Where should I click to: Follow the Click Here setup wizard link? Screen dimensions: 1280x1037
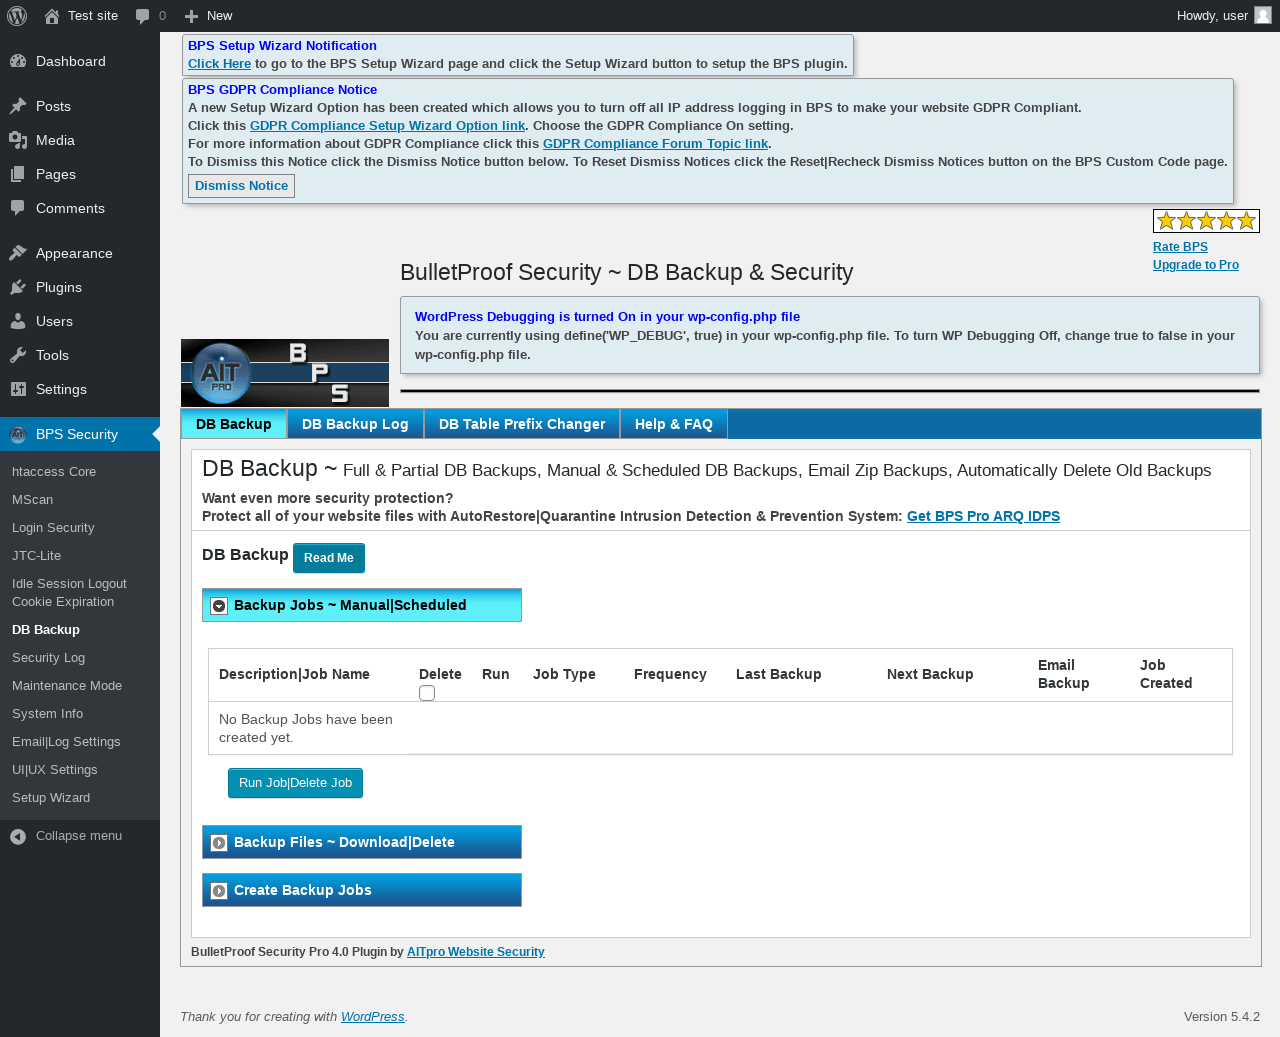pos(219,64)
